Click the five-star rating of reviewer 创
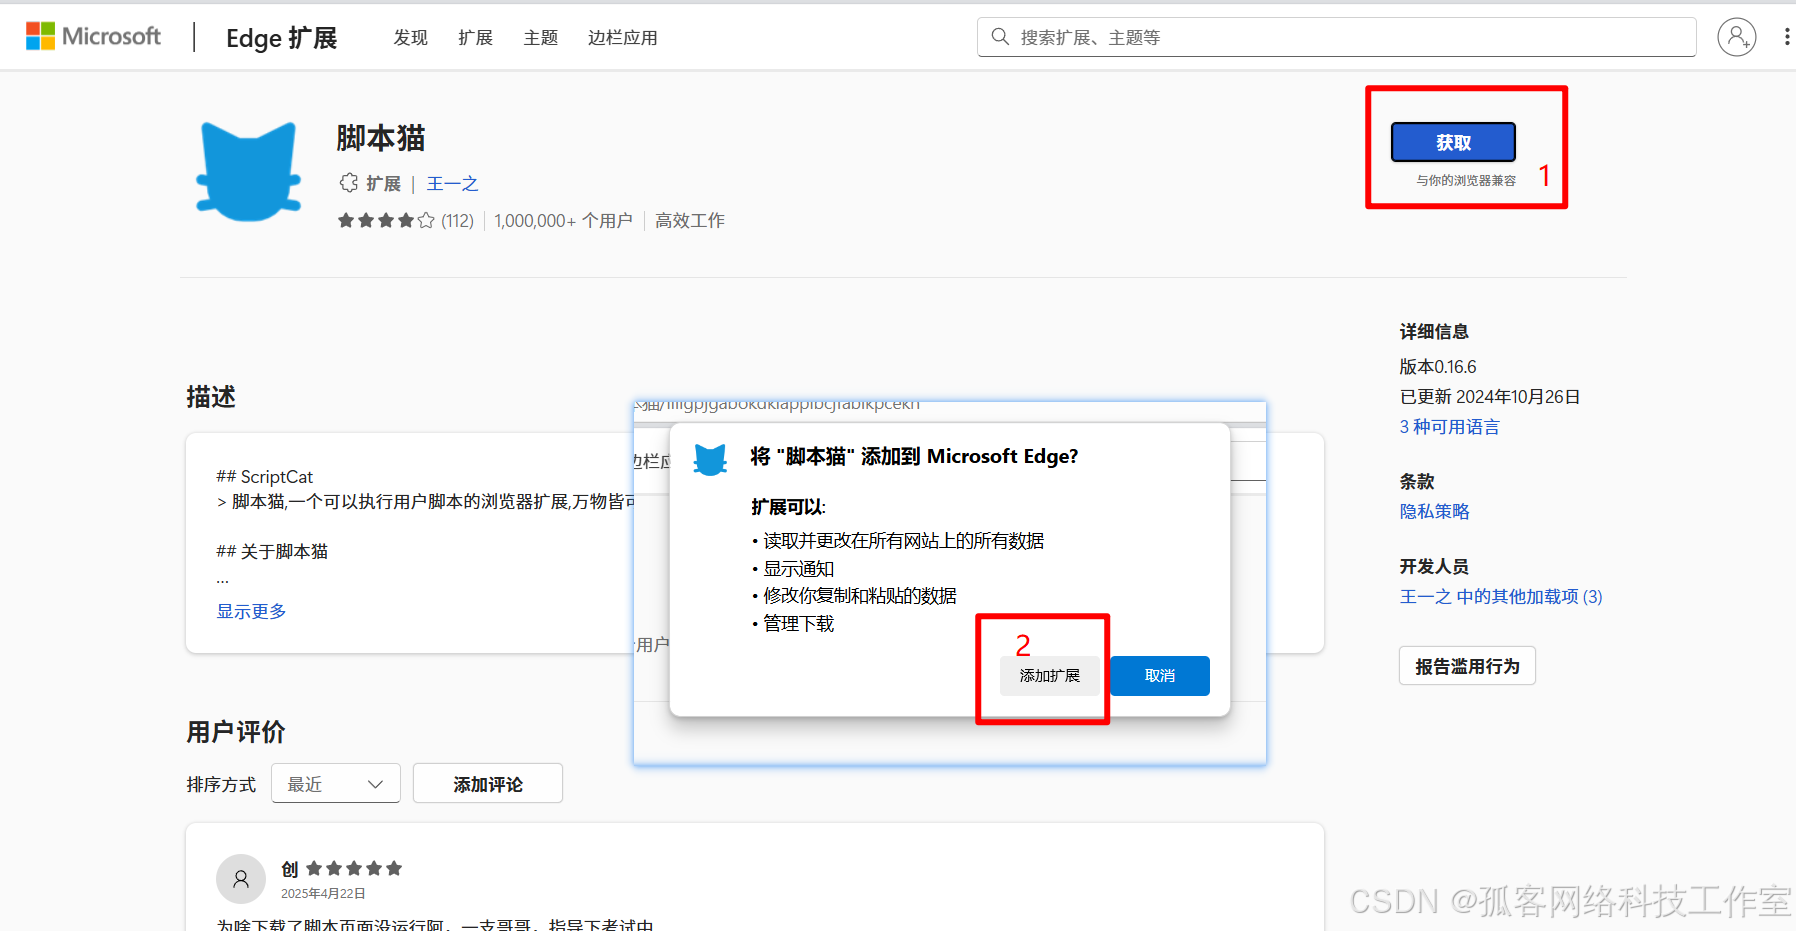Viewport: 1796px width, 931px height. (354, 868)
